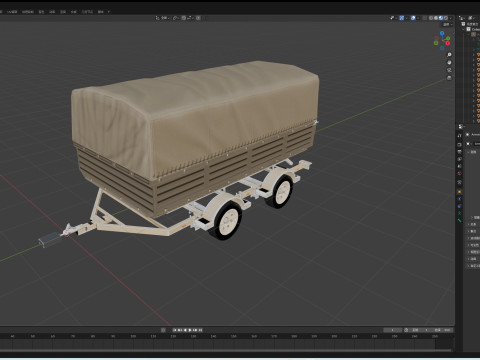
Task: Open the viewport shading options dropdown
Action: pyautogui.click(x=451, y=18)
